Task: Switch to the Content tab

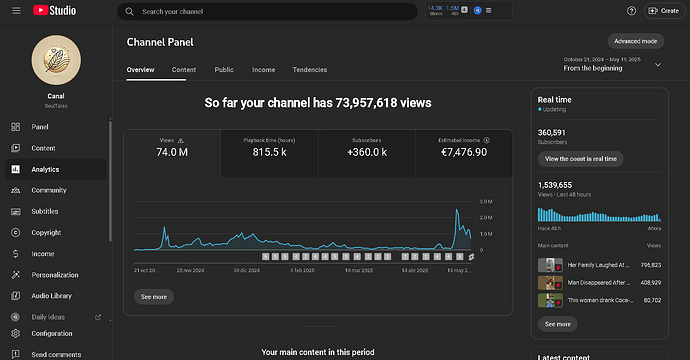Action: (184, 70)
